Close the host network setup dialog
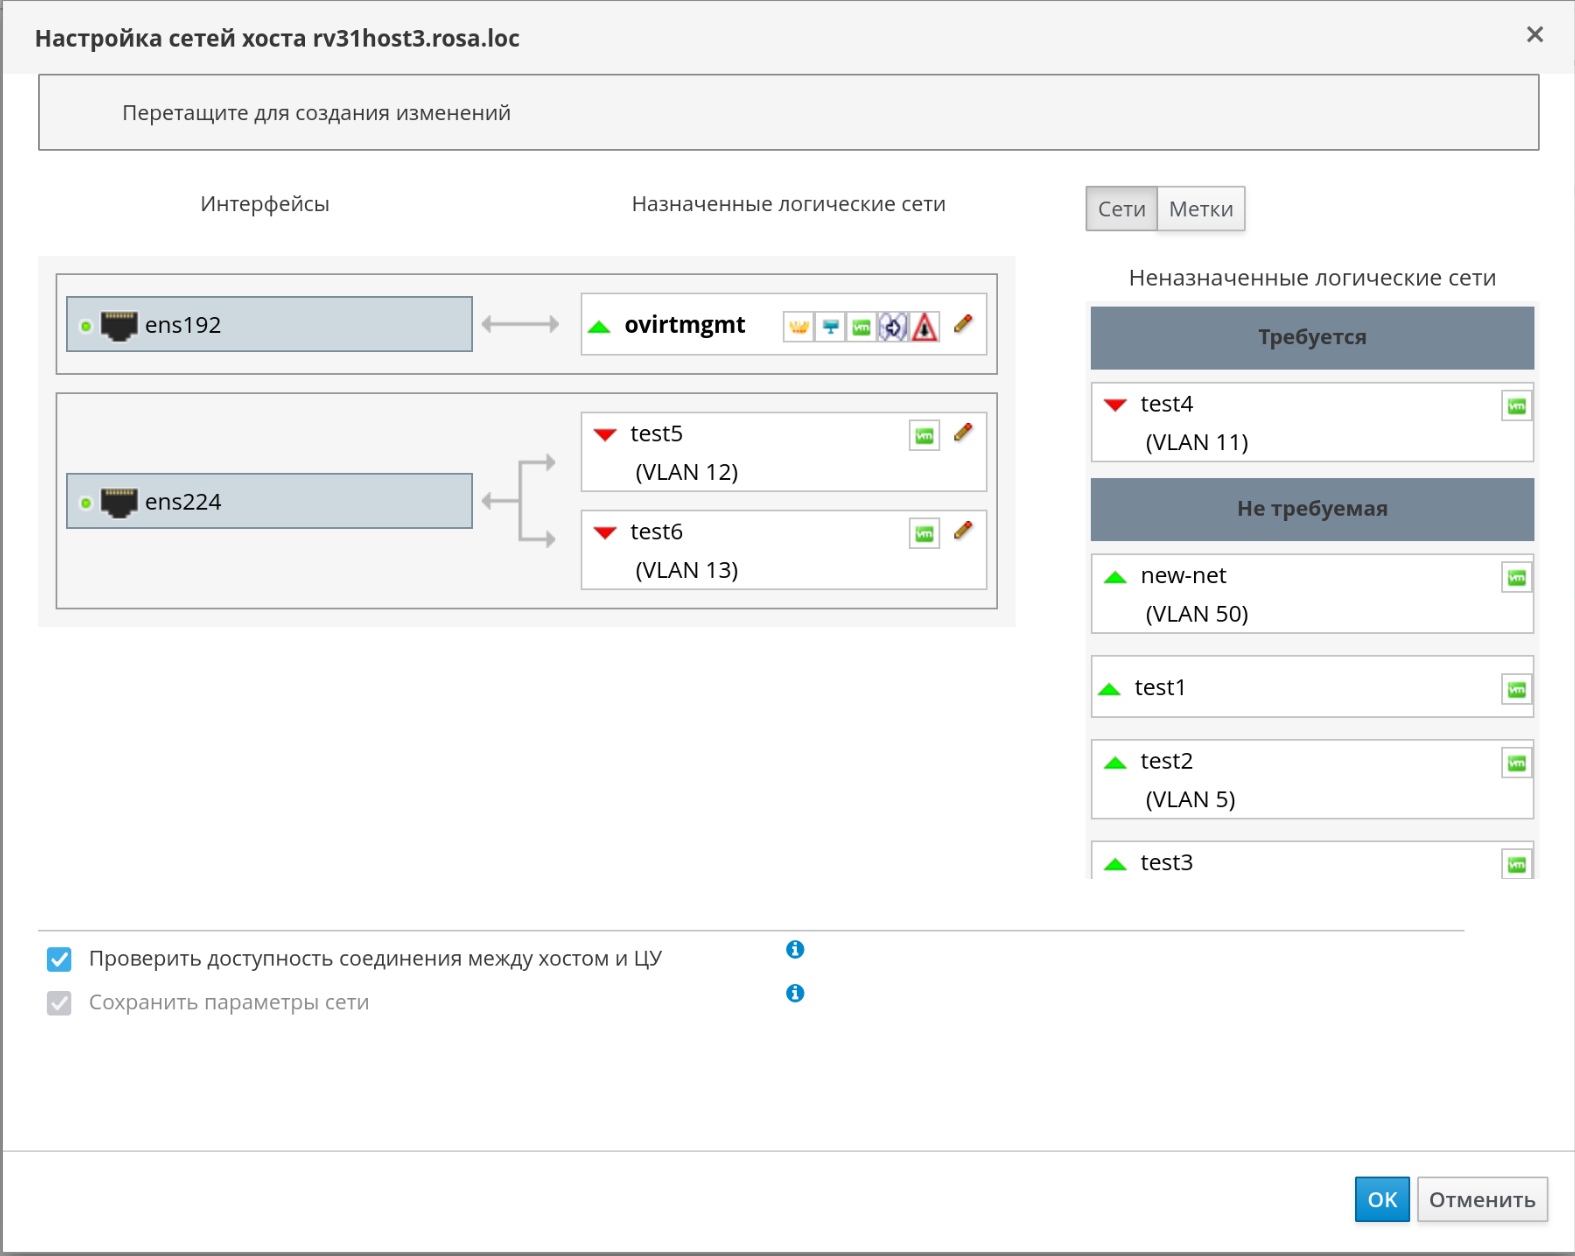 [1534, 35]
